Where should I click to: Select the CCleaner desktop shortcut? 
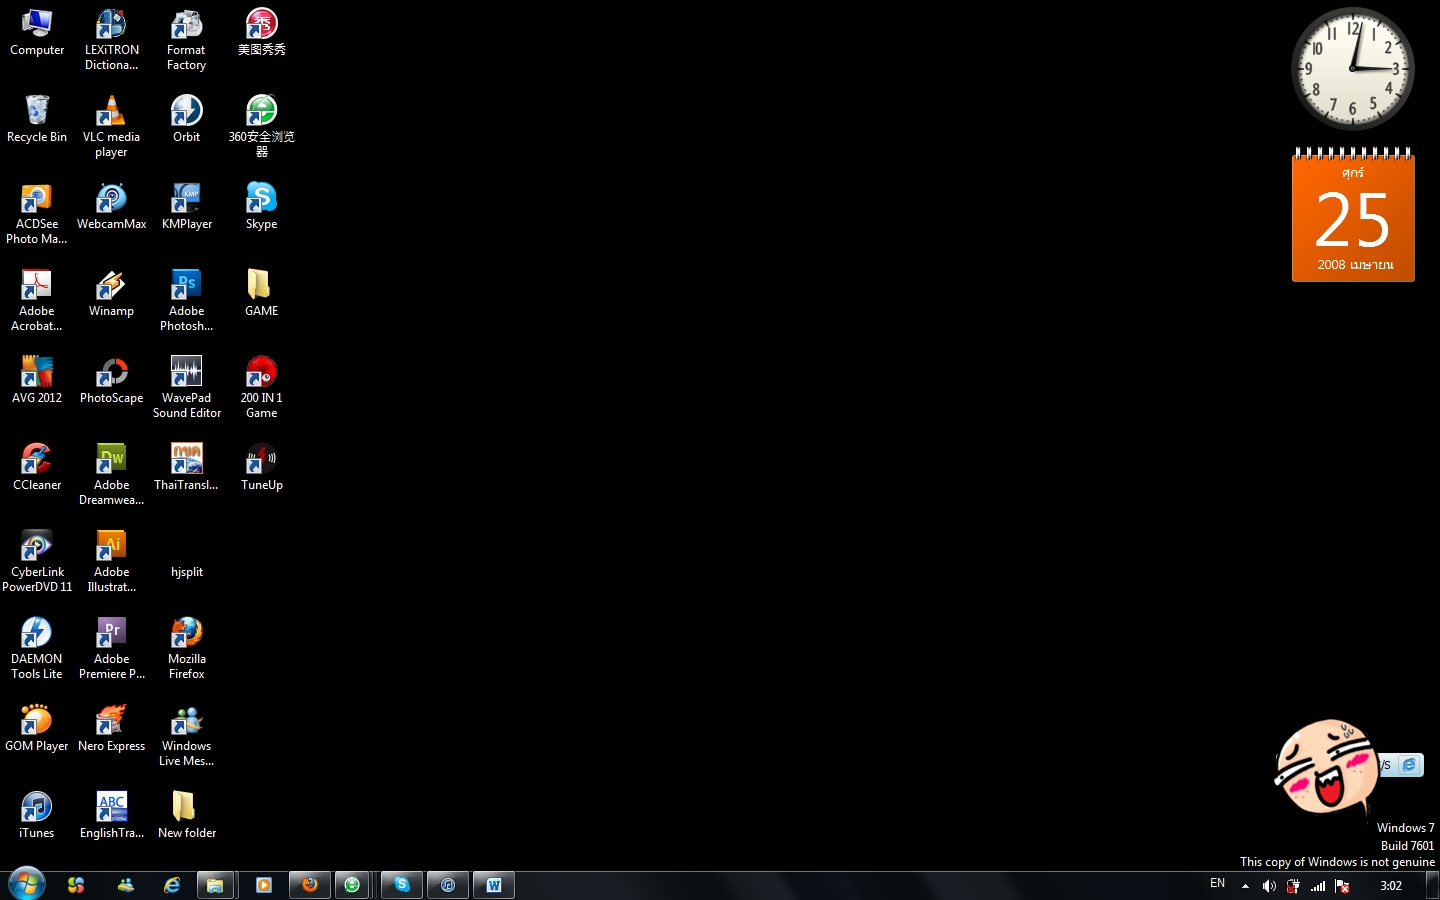[x=37, y=468]
